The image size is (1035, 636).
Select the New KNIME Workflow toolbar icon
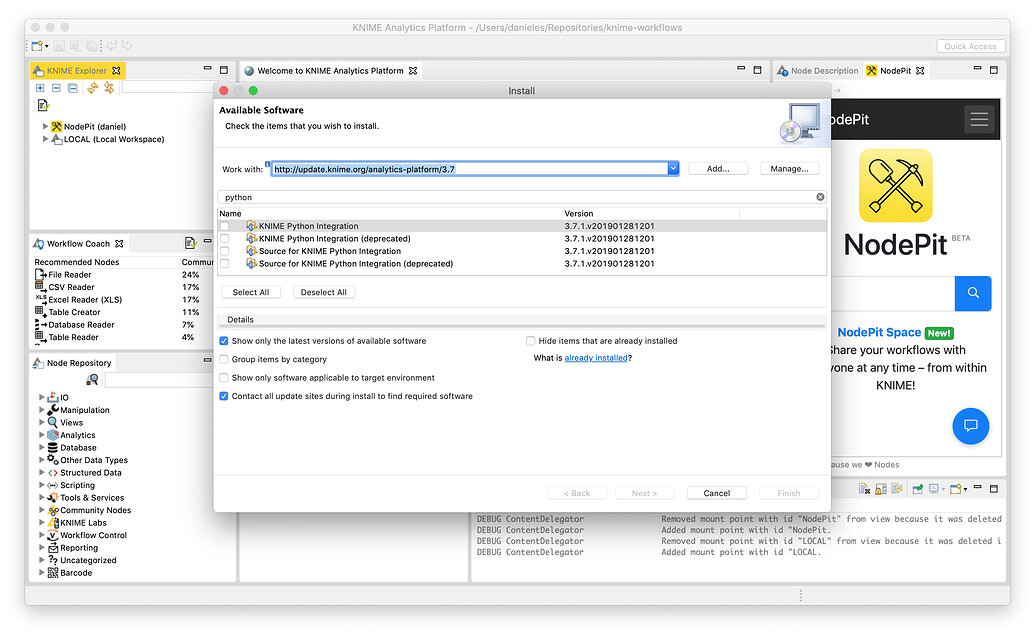34,46
